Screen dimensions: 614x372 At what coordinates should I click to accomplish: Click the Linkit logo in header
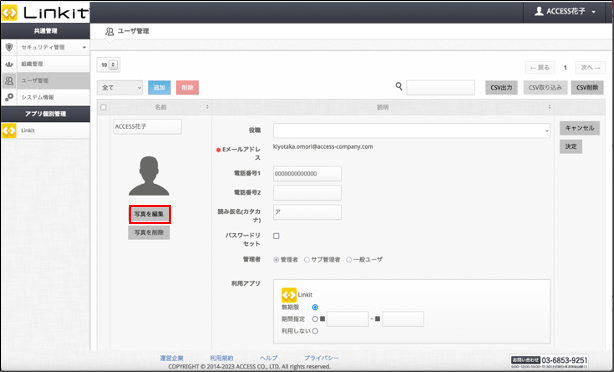point(45,13)
